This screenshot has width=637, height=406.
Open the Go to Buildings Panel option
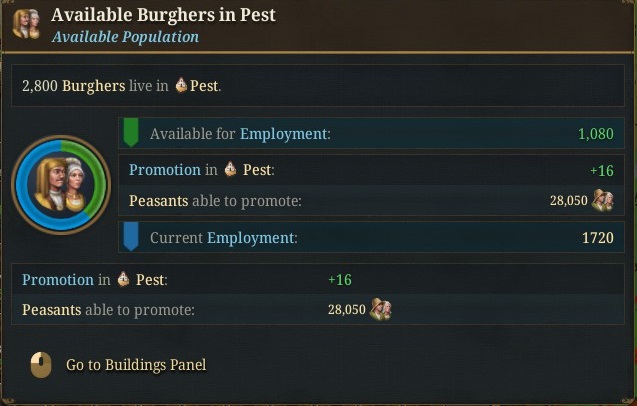(x=136, y=365)
